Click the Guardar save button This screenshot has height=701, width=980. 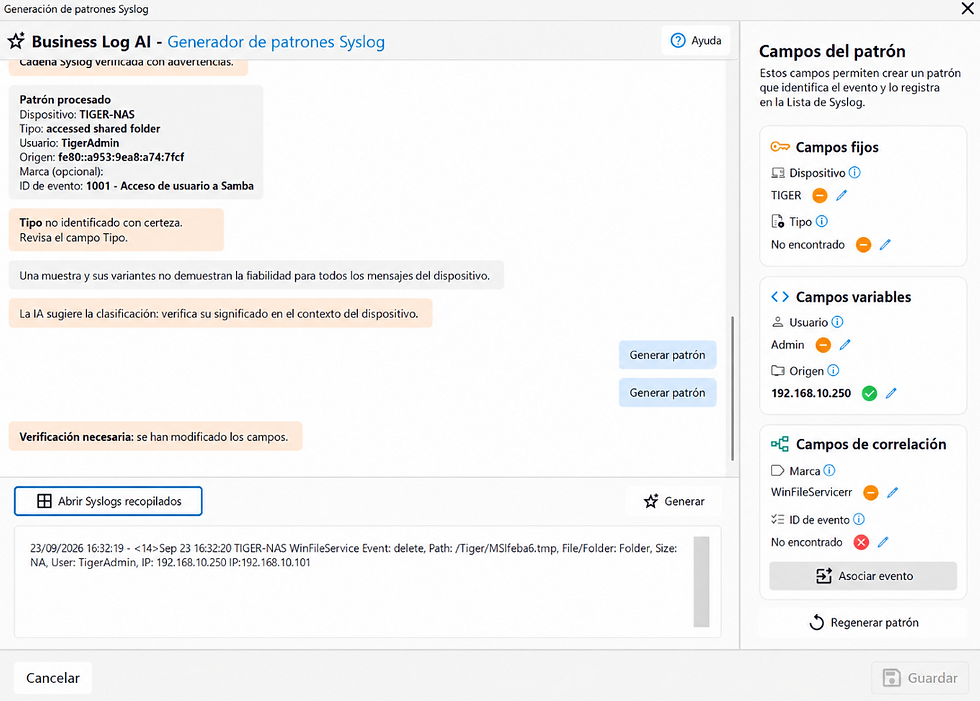tap(921, 678)
